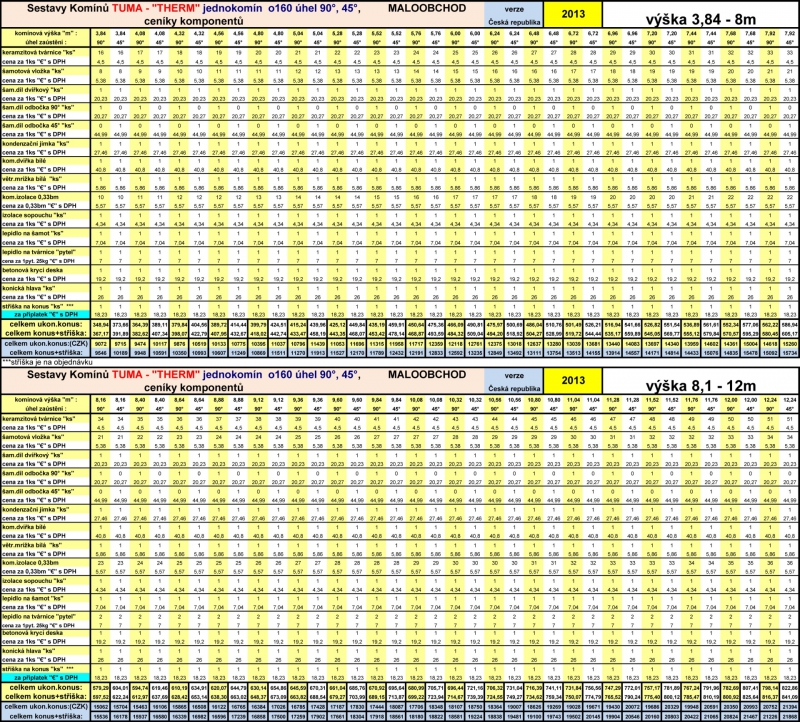Click "celkem ukon.konus:(CZK)" label in the 3,84 - 8m table

[x=45, y=343]
